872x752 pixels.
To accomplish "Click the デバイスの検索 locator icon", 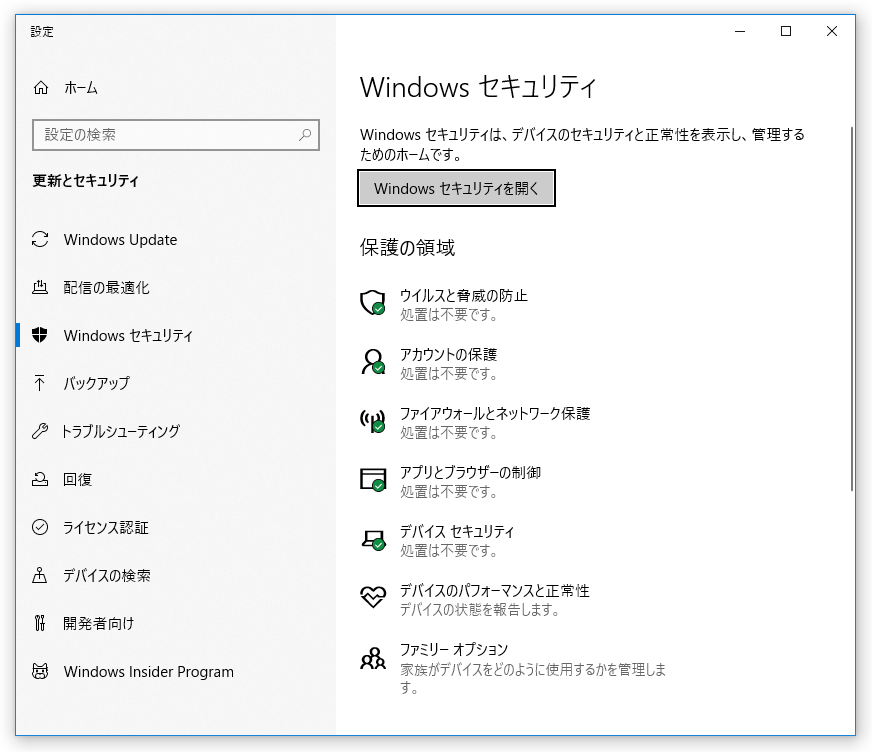I will pos(39,575).
